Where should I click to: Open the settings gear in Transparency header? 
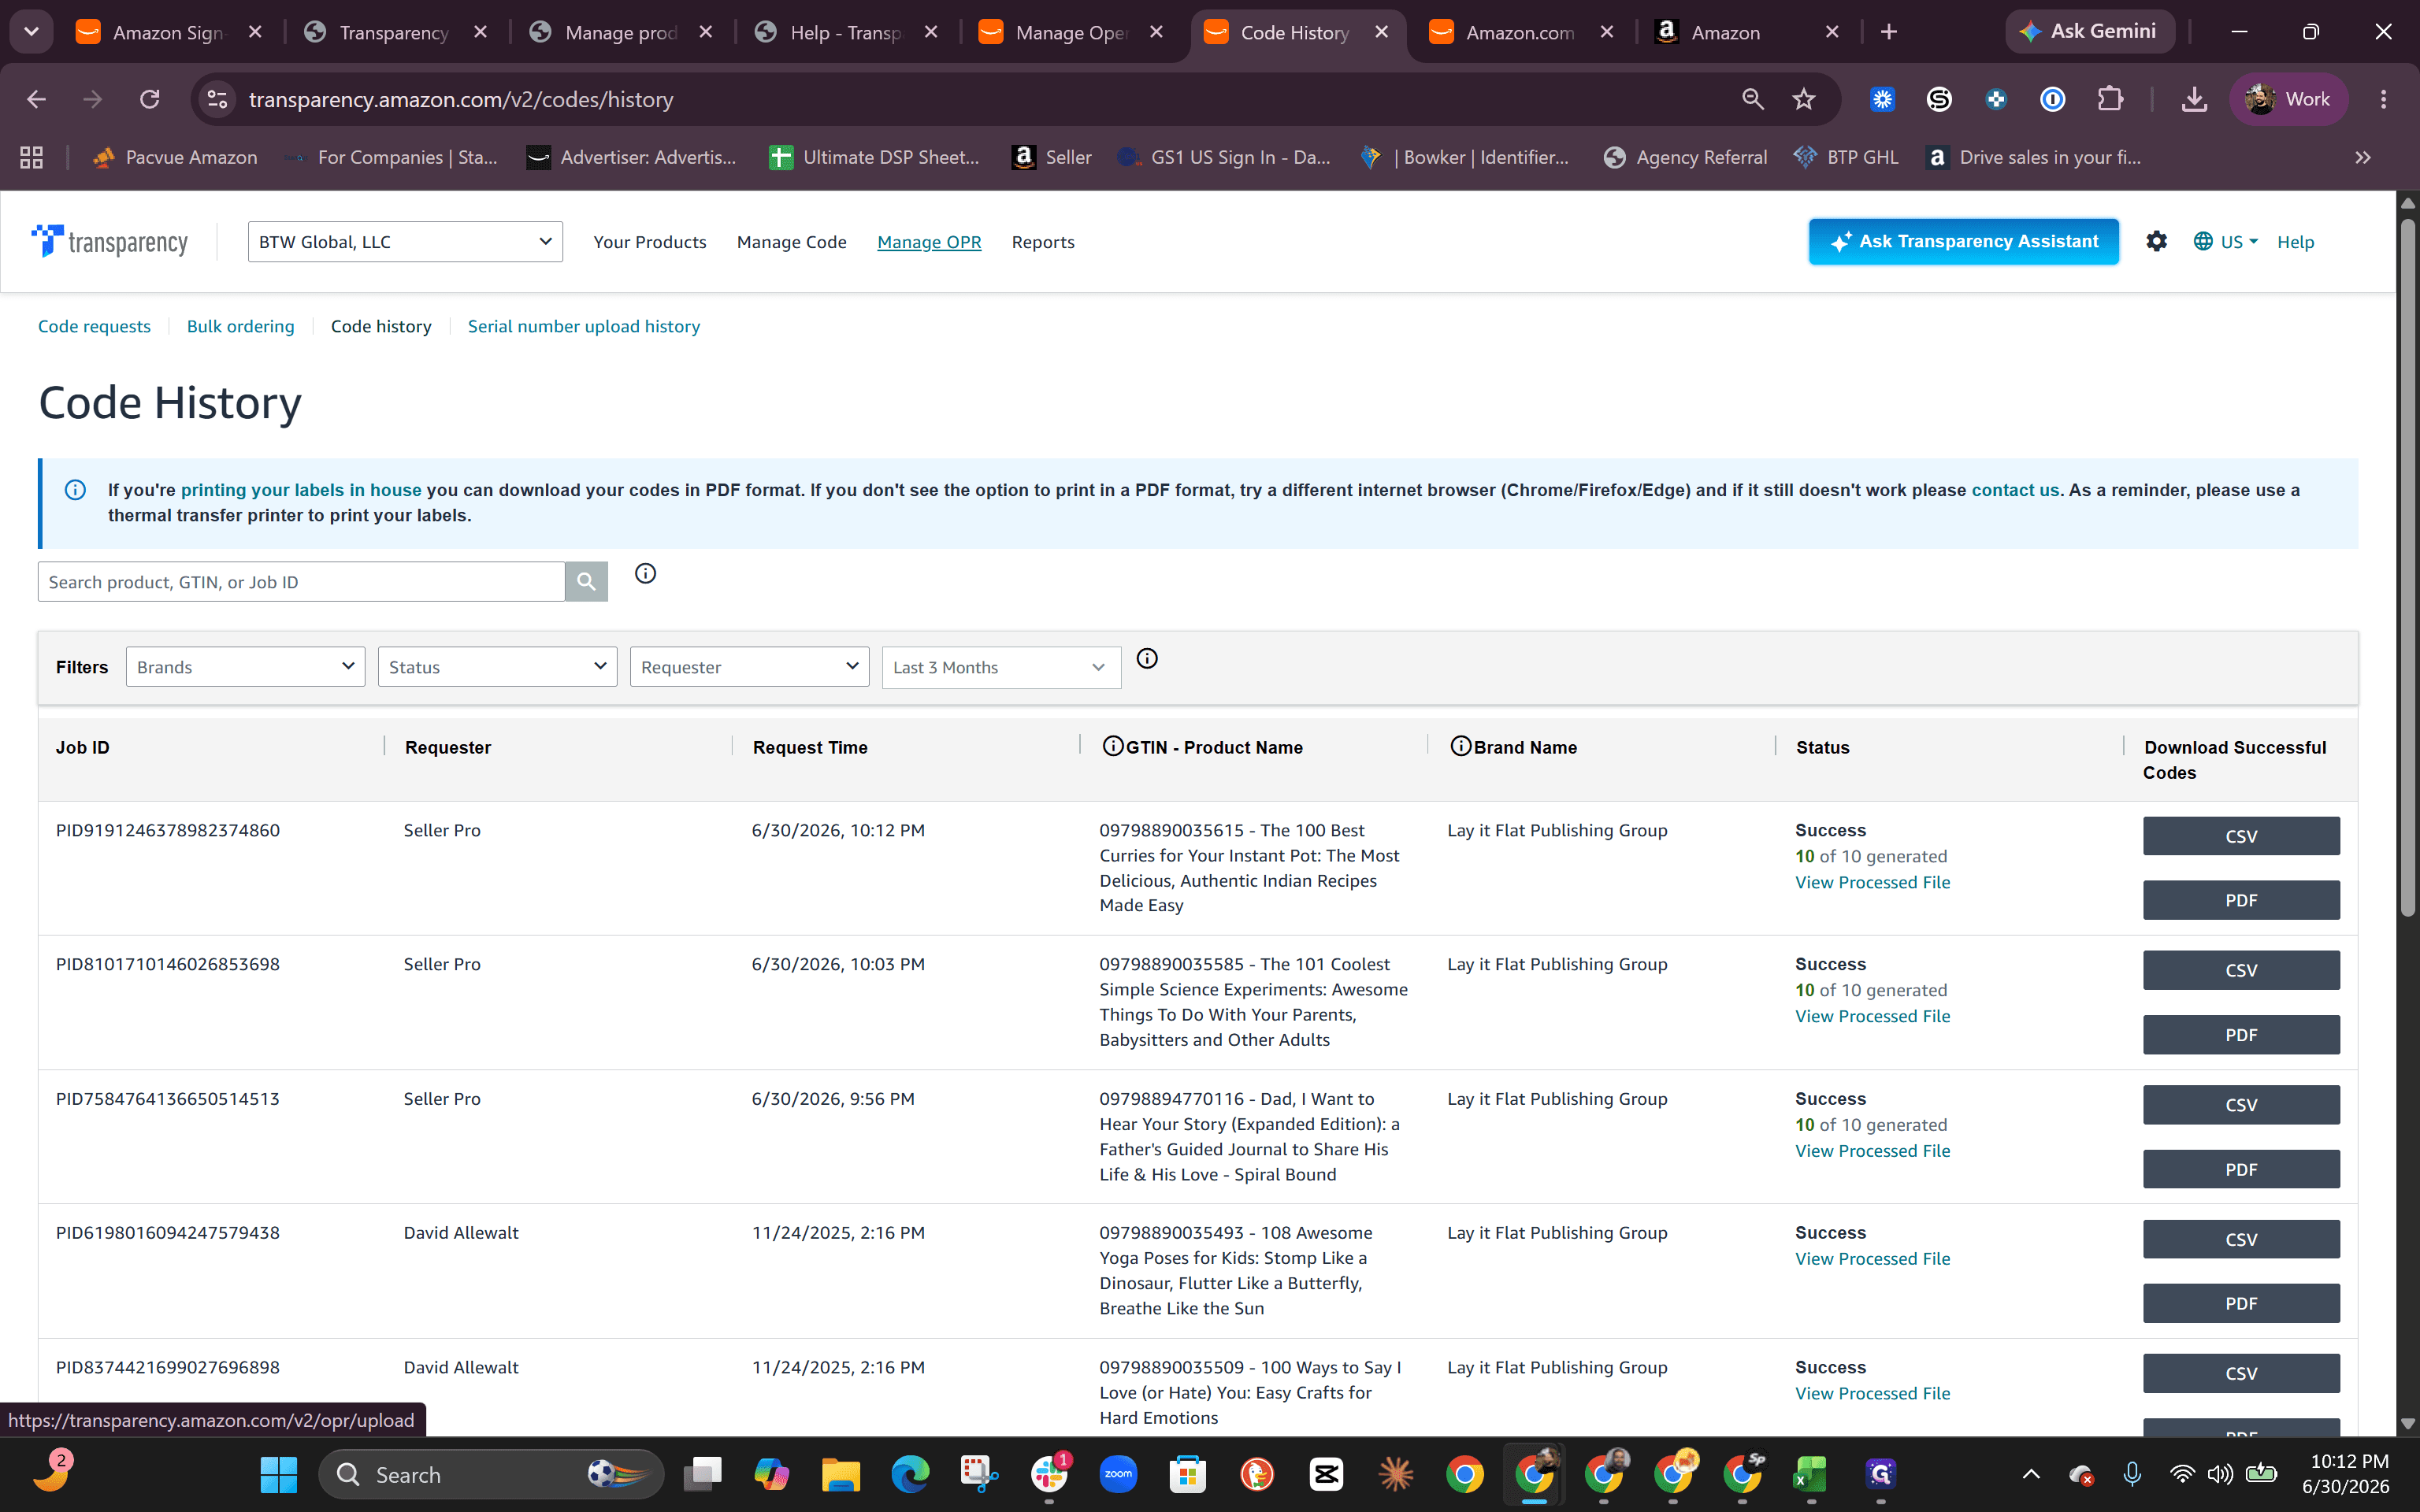click(2157, 241)
